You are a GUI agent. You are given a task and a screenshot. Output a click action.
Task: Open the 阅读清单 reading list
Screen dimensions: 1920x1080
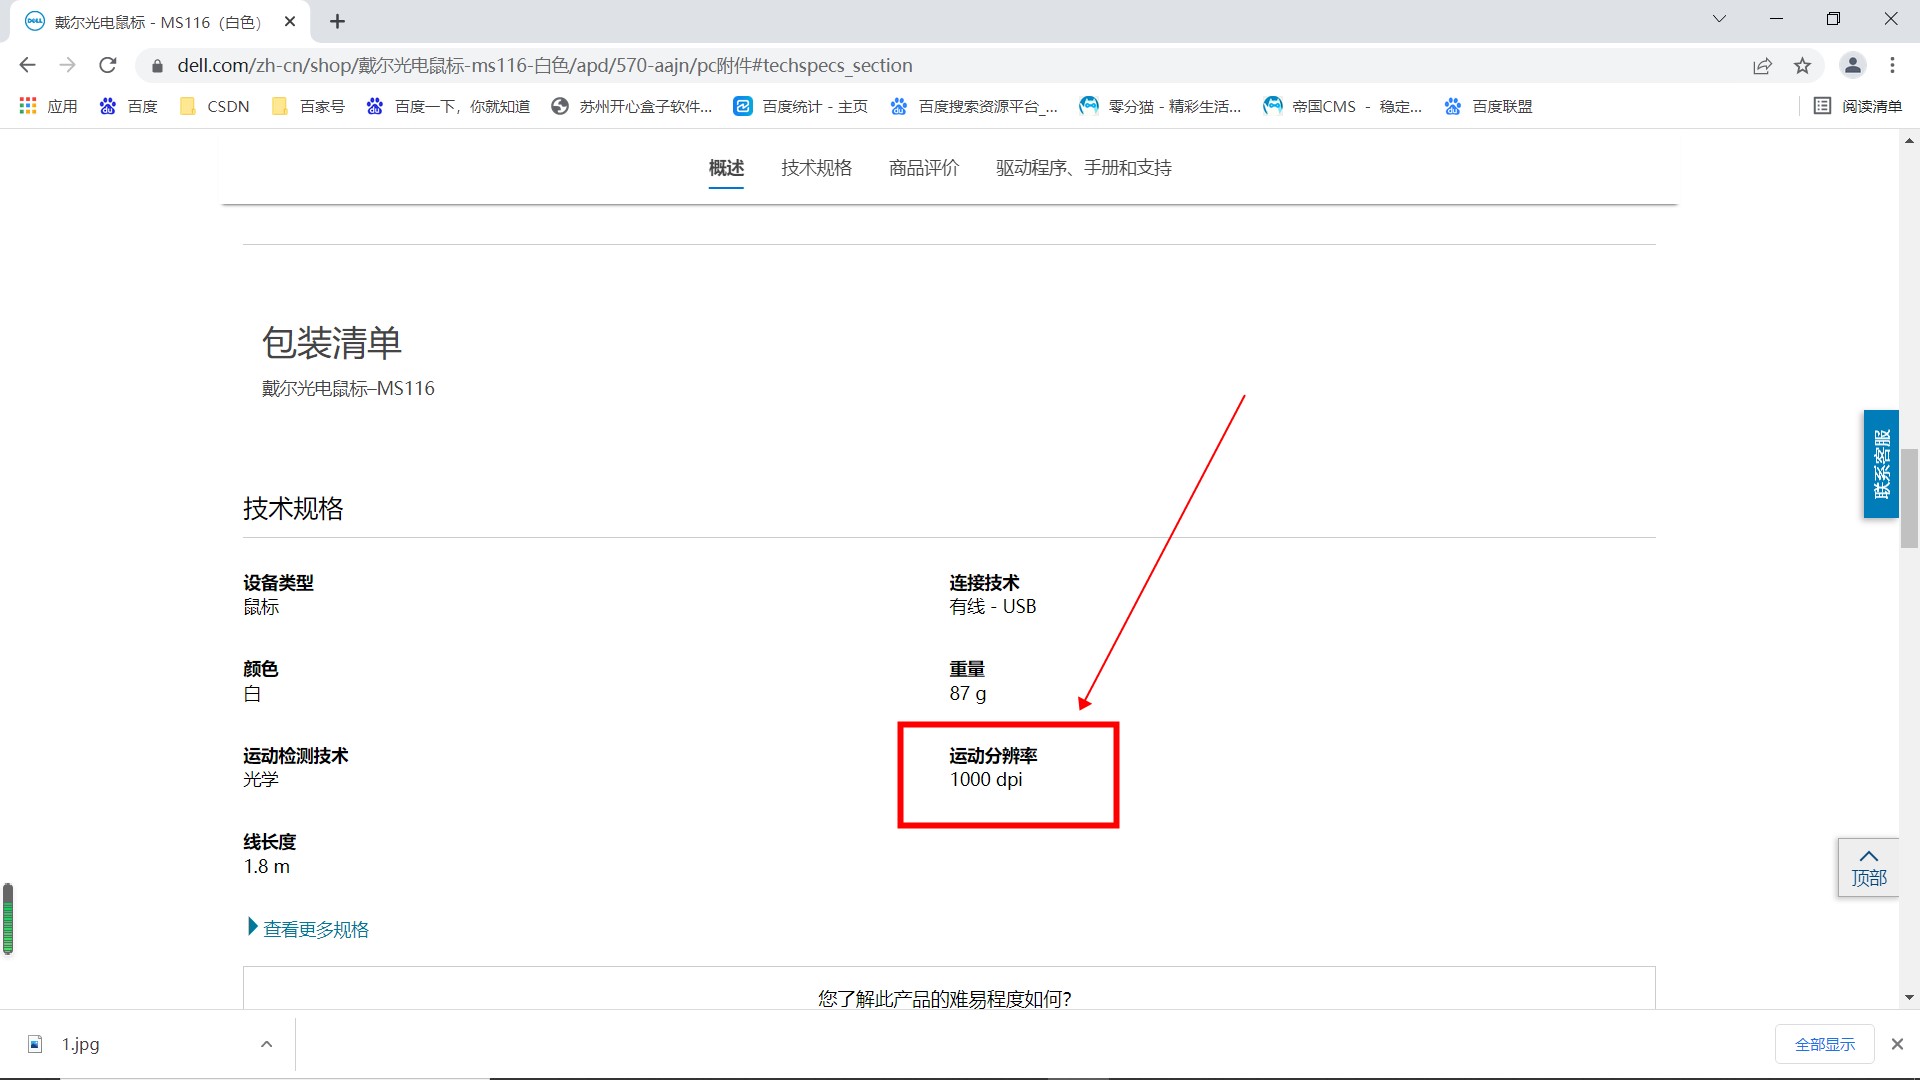(x=1858, y=106)
